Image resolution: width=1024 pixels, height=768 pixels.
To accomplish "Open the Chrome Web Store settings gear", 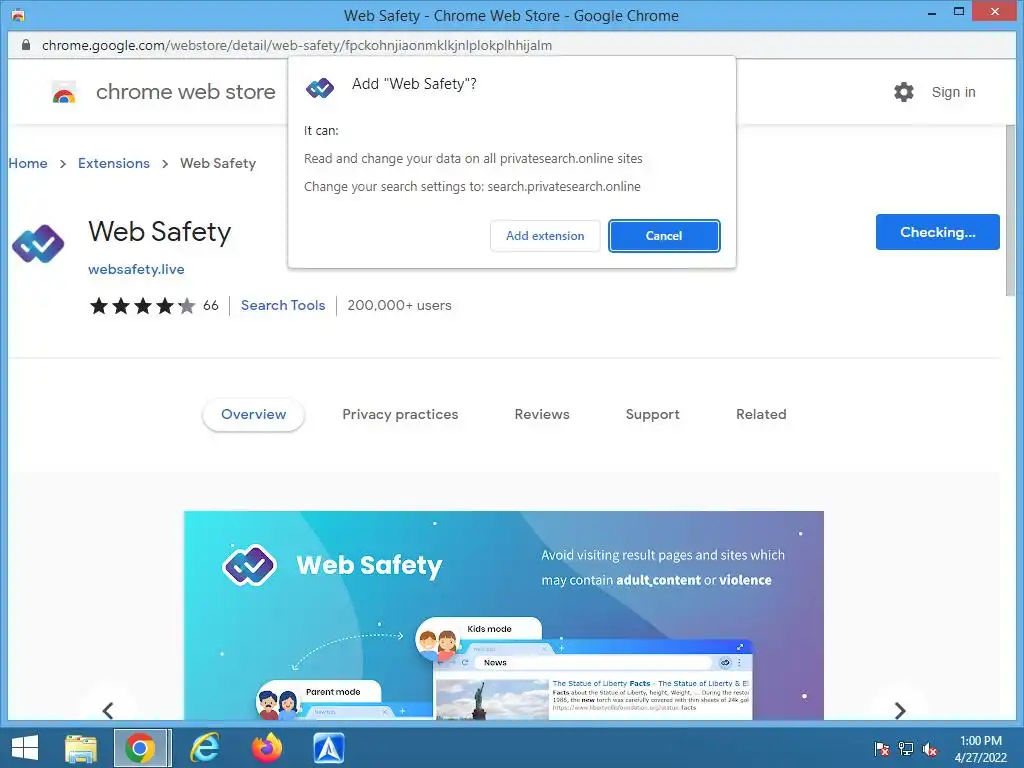I will tap(903, 92).
